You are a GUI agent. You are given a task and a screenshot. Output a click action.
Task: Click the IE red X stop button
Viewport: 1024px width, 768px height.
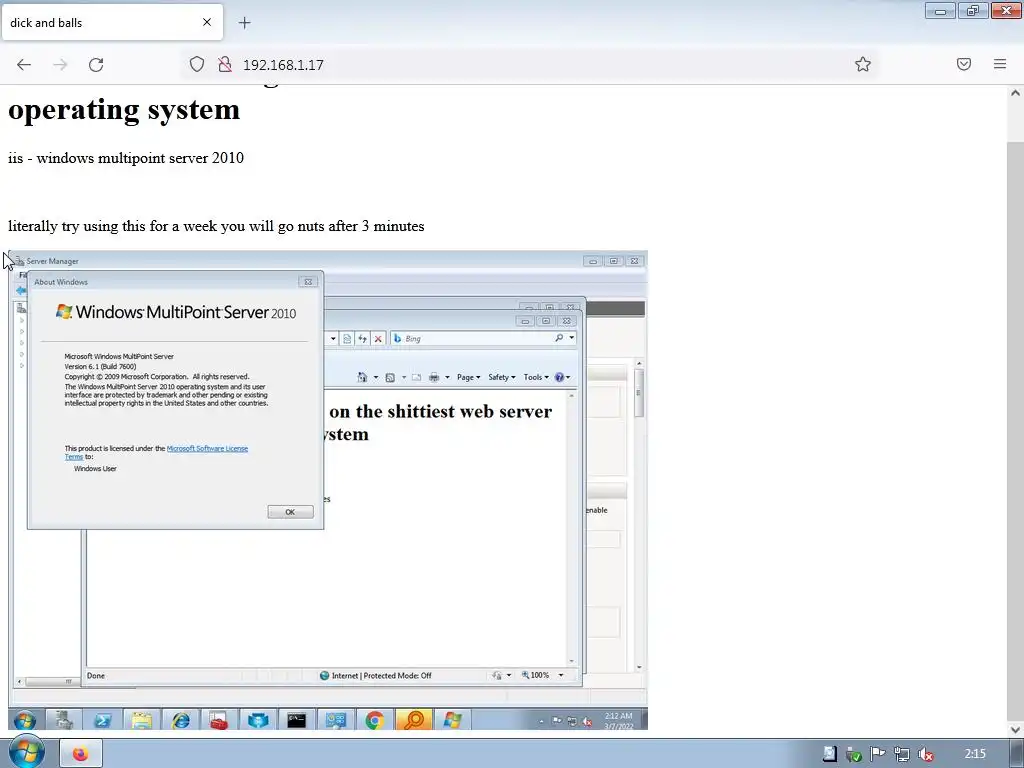click(378, 338)
